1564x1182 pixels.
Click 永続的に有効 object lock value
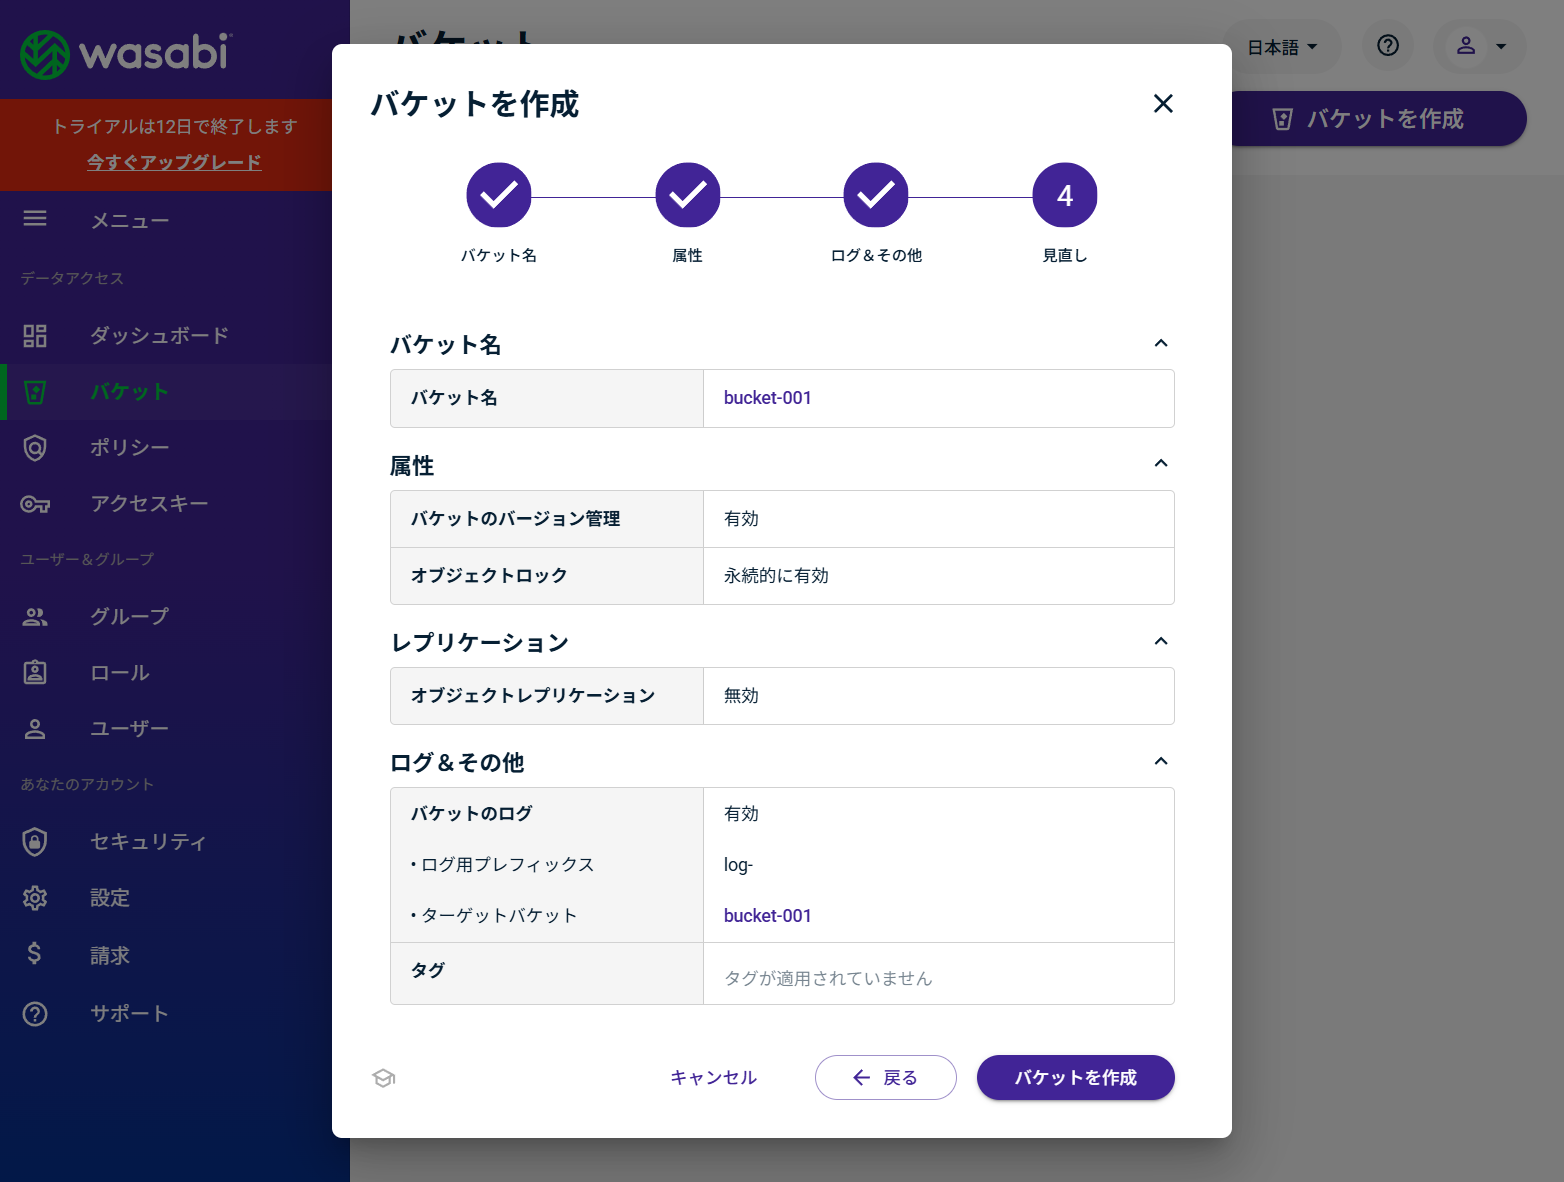point(777,576)
